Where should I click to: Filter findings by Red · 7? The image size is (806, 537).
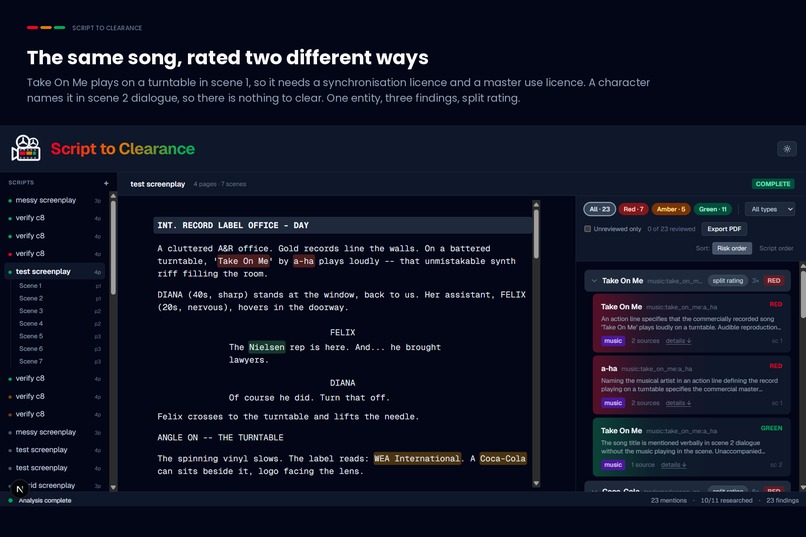coord(633,209)
